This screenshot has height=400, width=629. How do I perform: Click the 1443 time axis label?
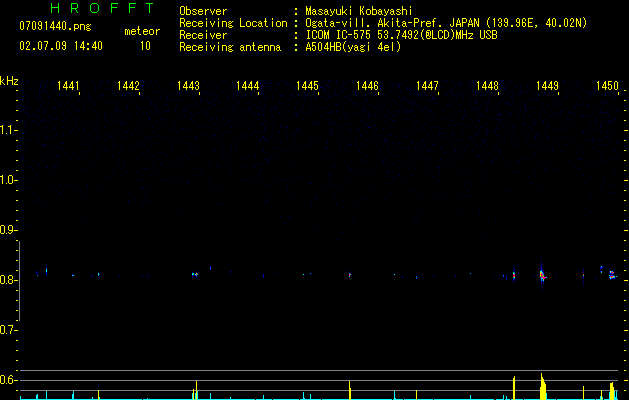point(188,86)
